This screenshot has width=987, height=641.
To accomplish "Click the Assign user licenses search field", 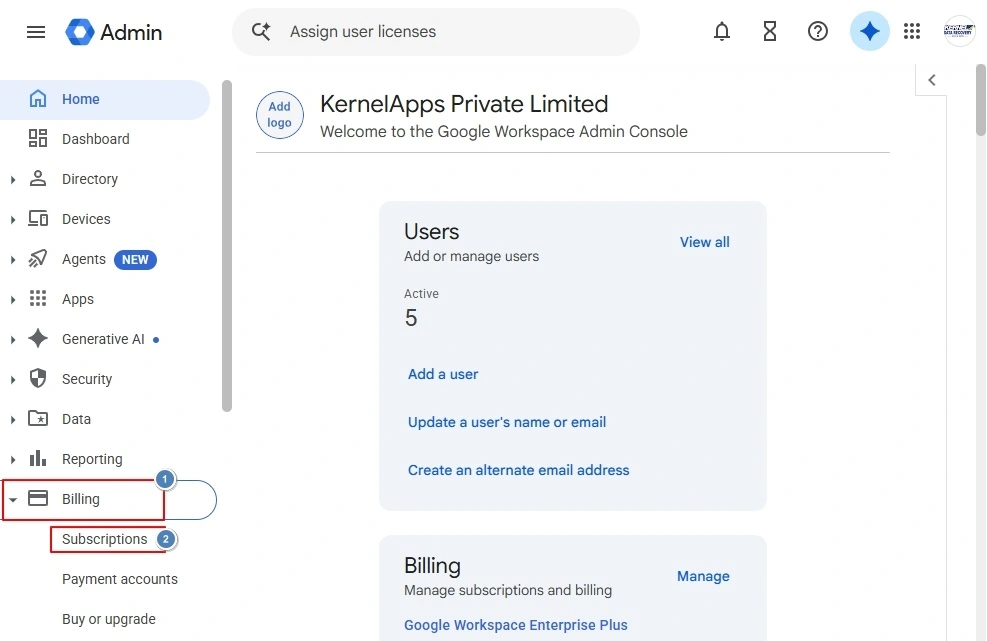I will tap(436, 31).
